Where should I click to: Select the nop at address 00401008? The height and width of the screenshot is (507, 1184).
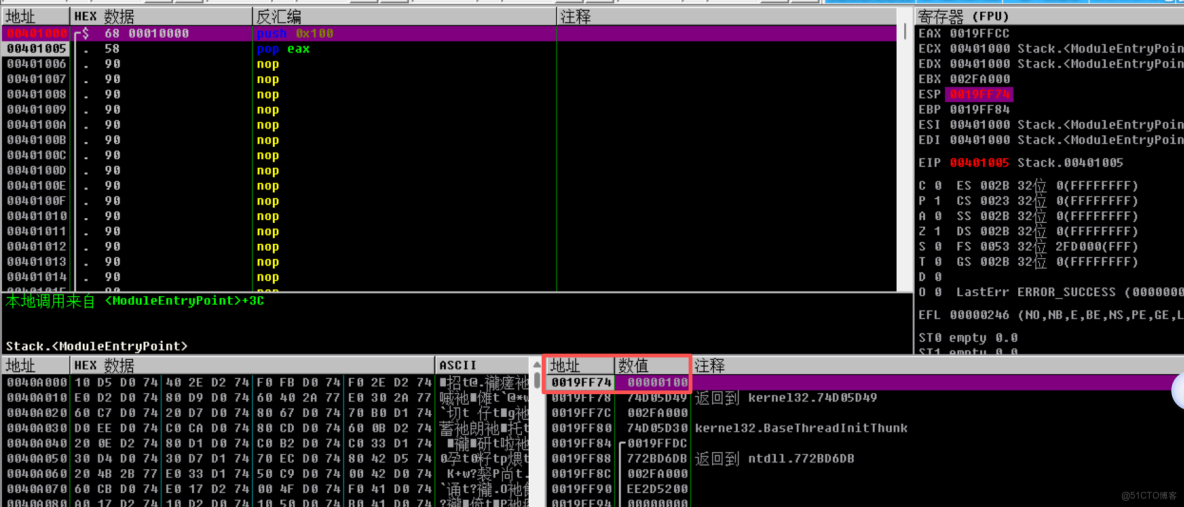pos(267,94)
